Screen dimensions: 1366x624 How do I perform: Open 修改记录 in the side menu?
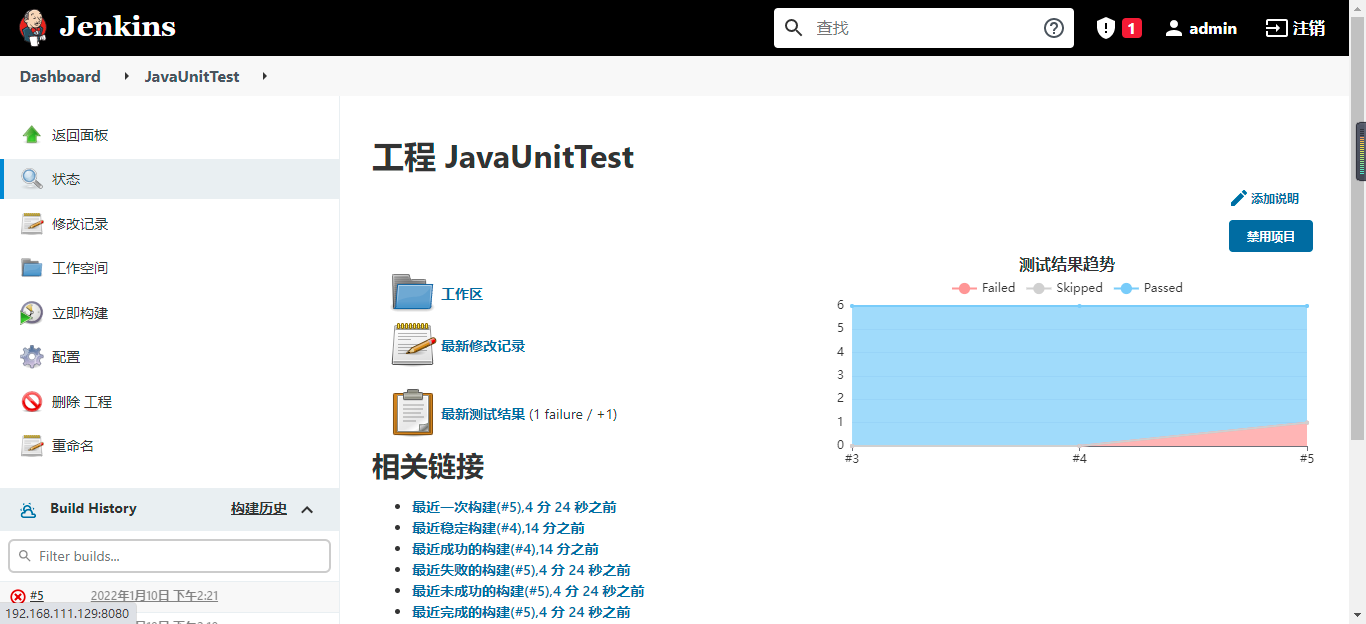pos(80,224)
